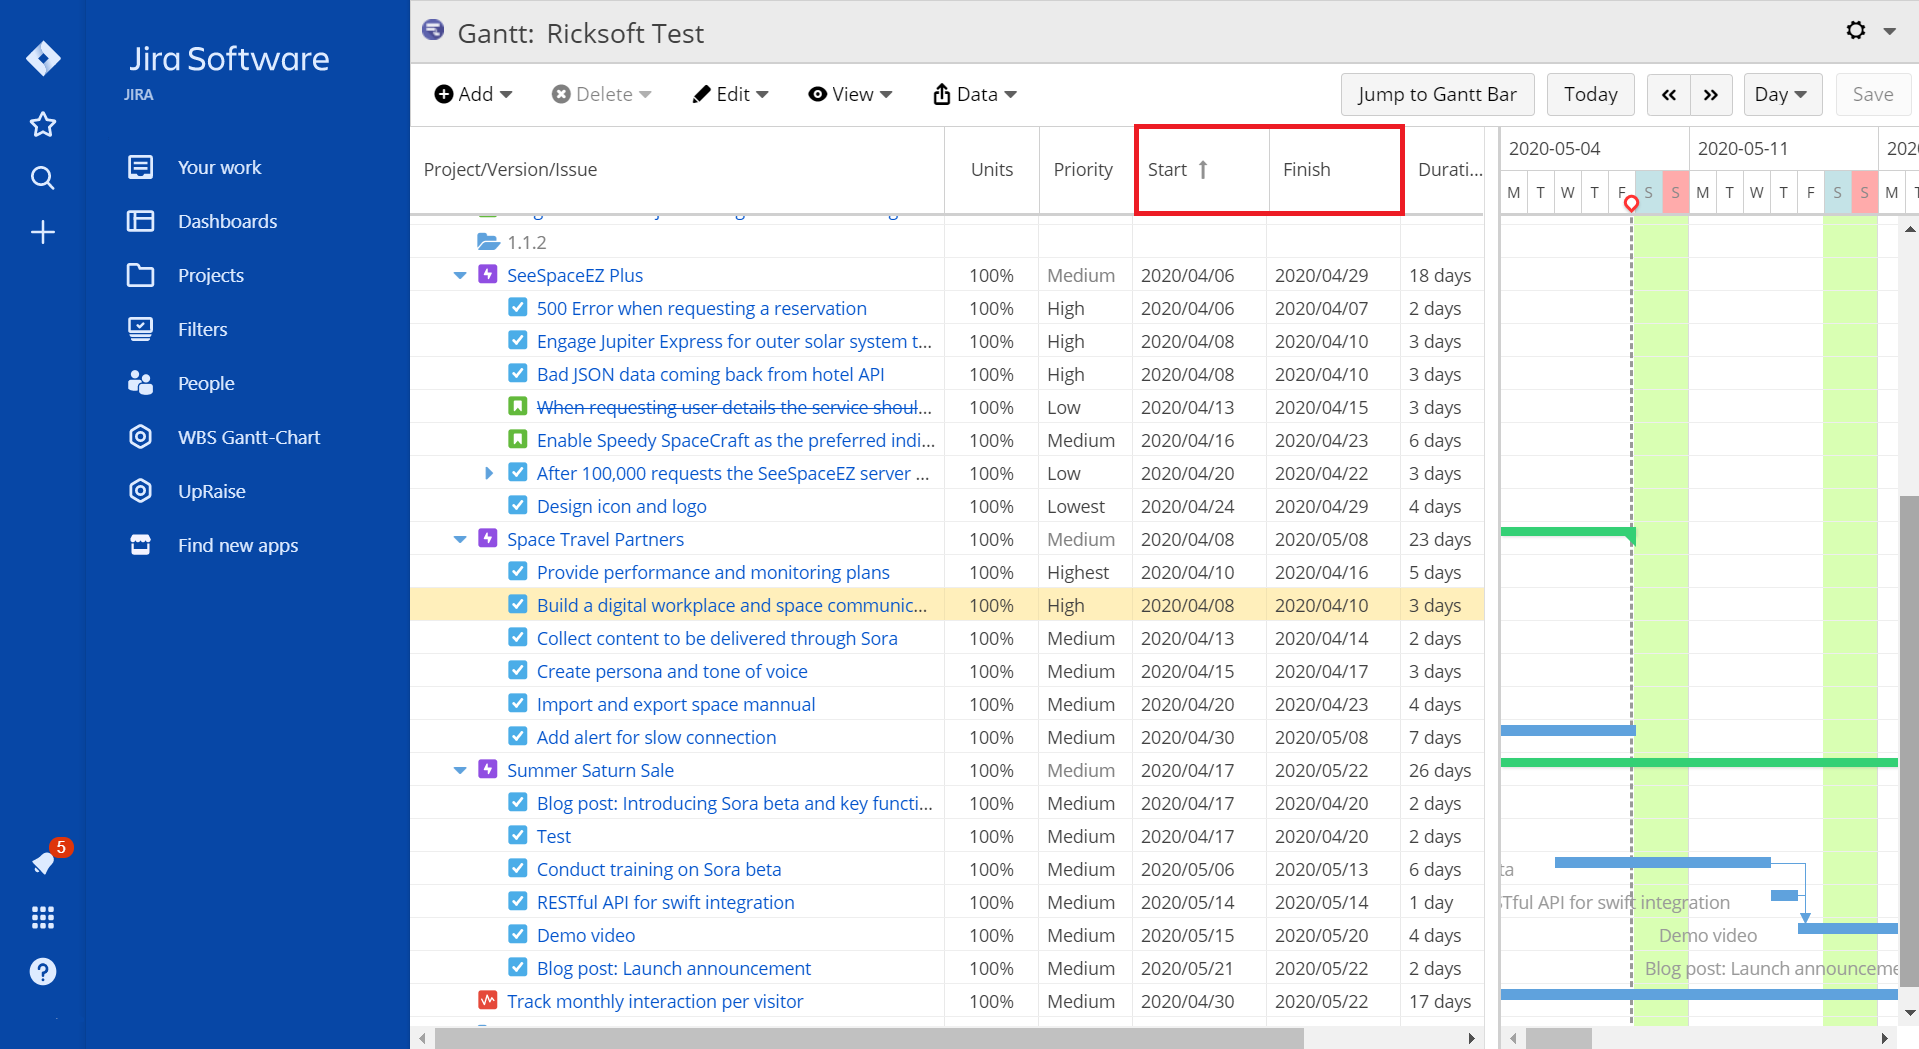
Task: Click the Jira diamond logo icon
Action: pyautogui.click(x=43, y=59)
